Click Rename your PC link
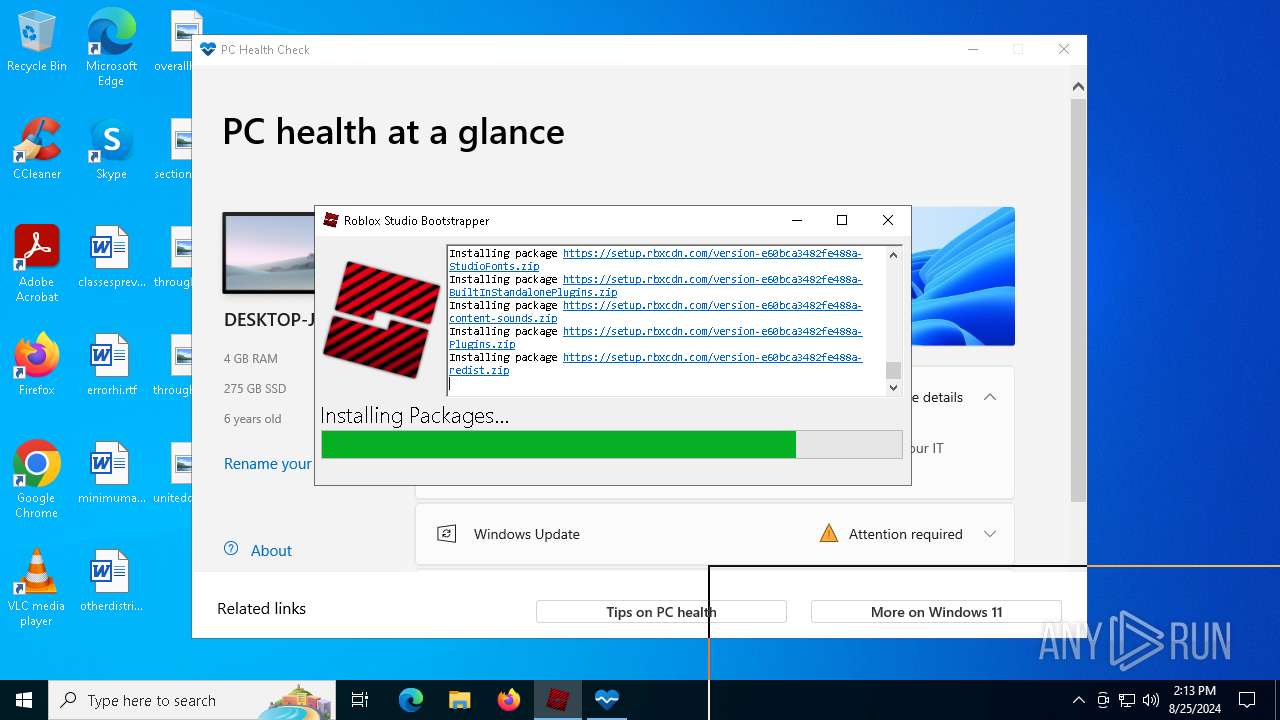Image resolution: width=1280 pixels, height=720 pixels. (267, 464)
